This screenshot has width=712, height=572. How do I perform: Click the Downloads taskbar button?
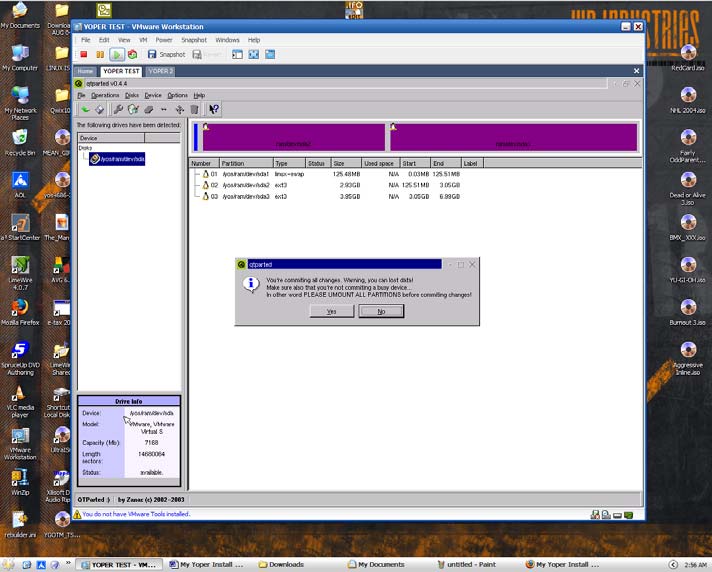pyautogui.click(x=282, y=564)
